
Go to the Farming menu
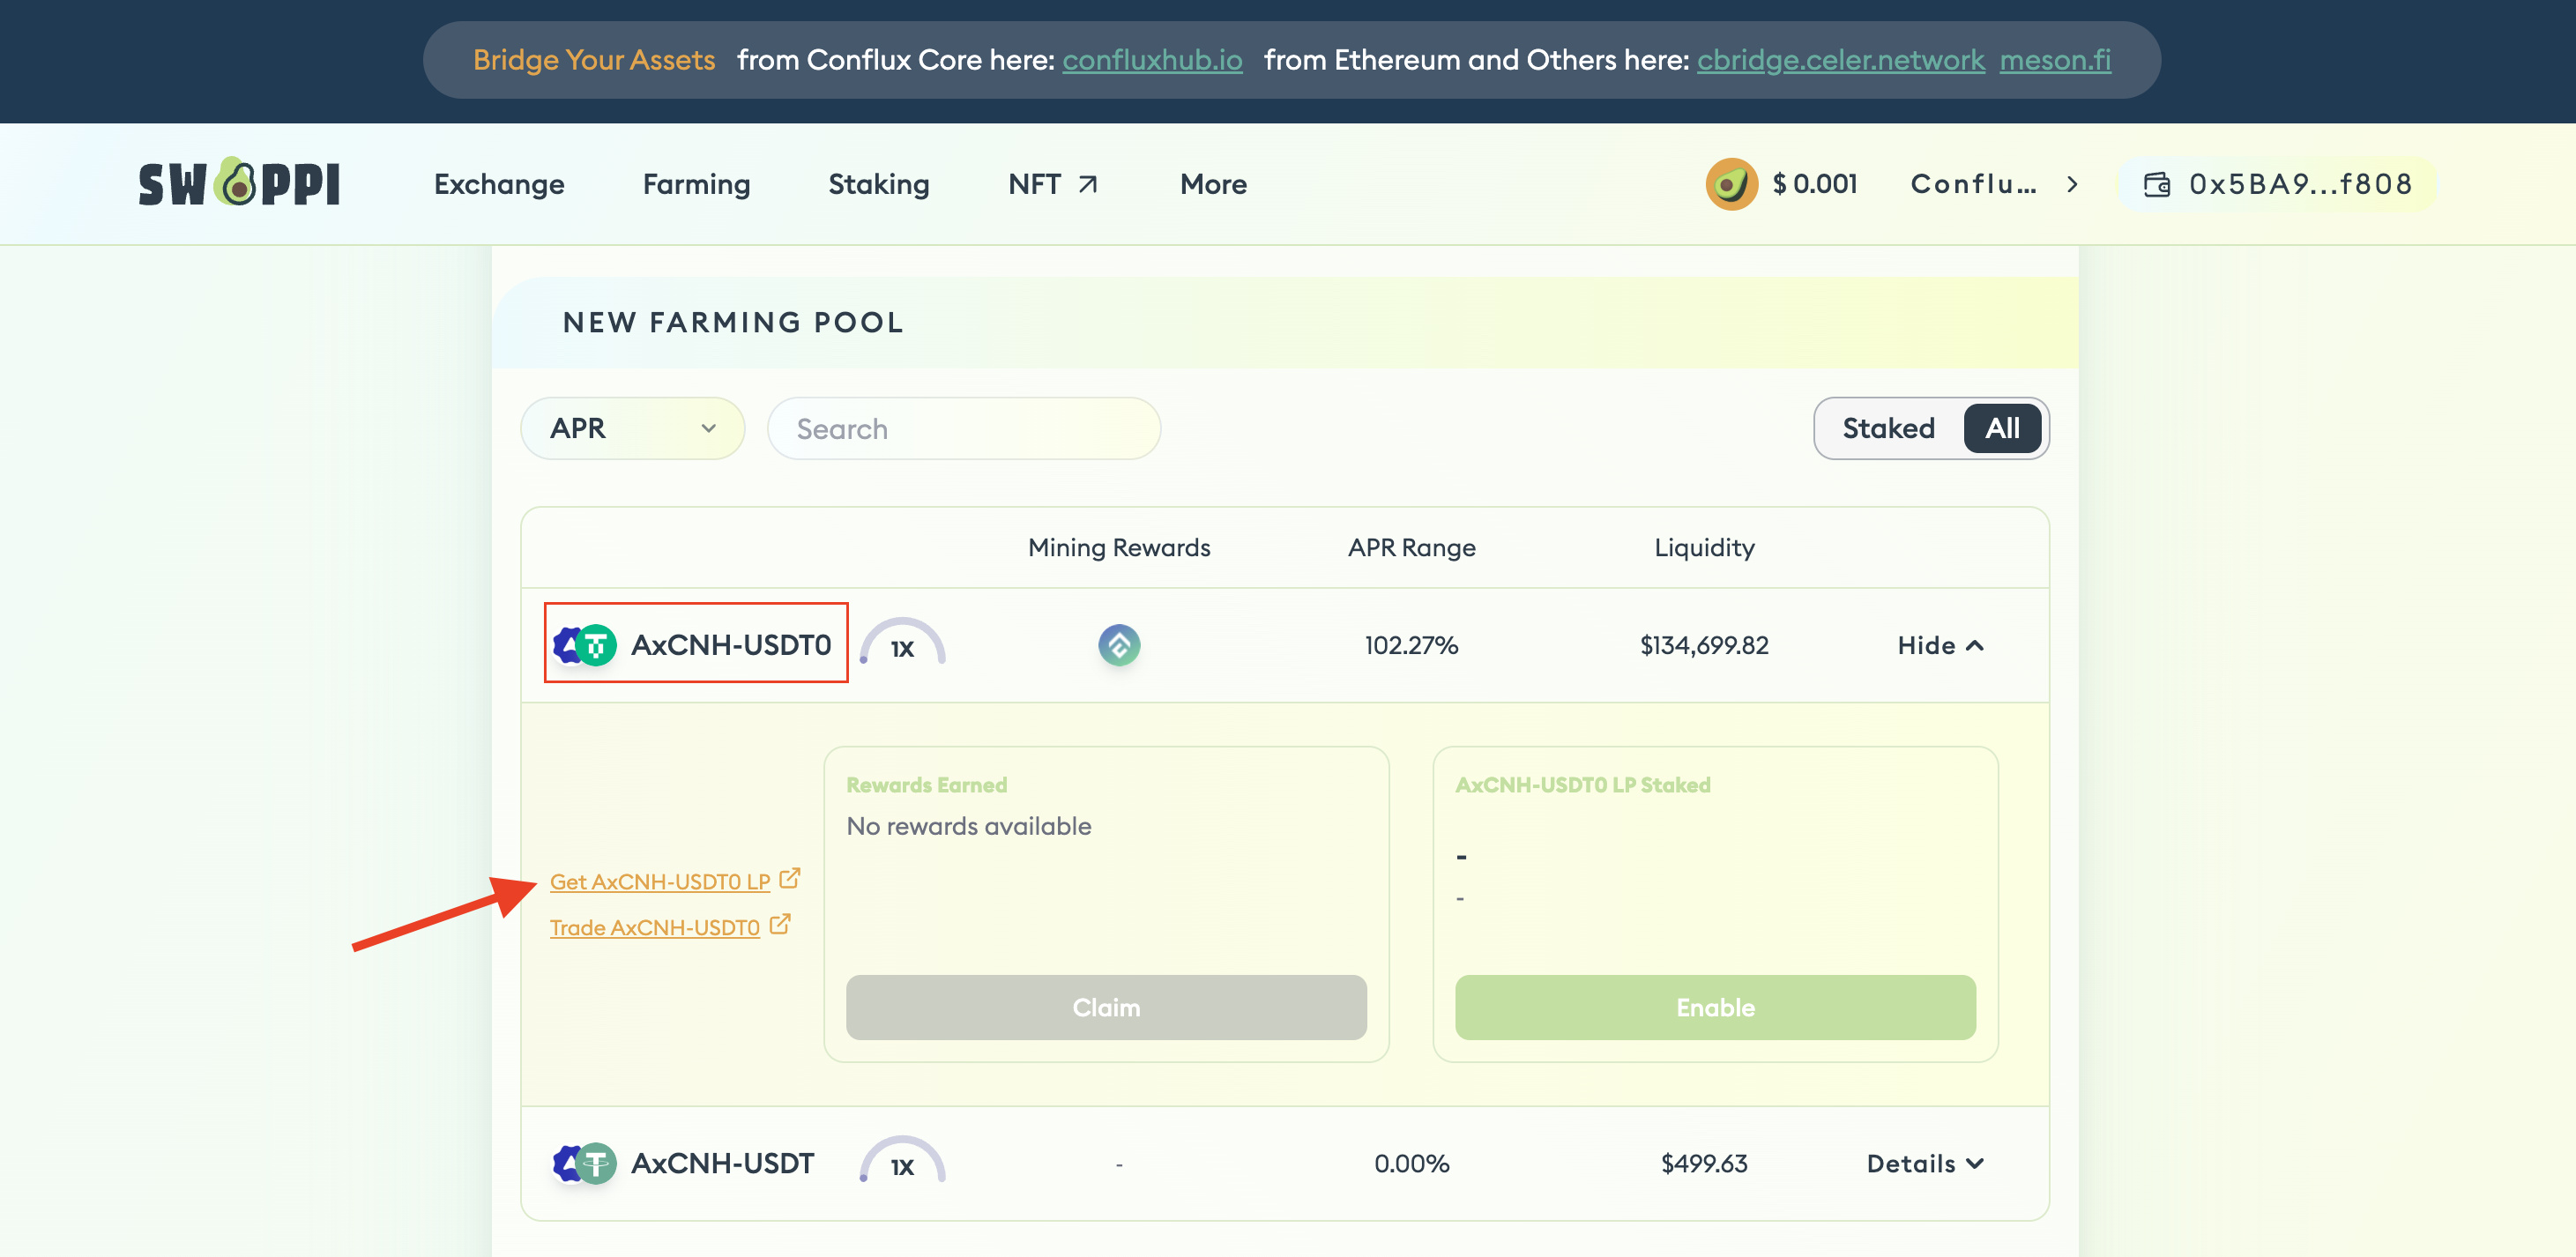696,184
